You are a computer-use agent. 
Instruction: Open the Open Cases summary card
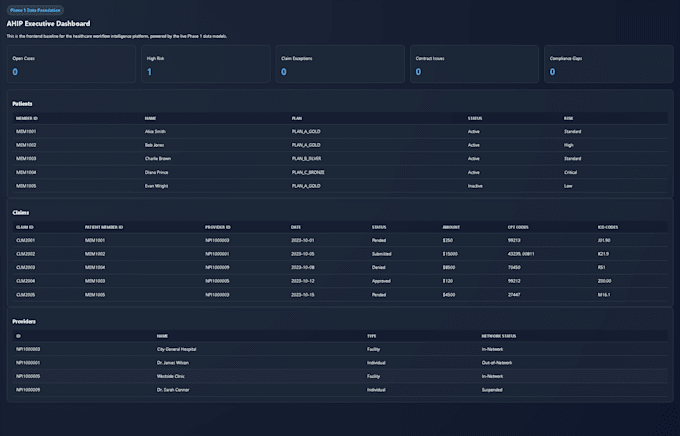pyautogui.click(x=71, y=64)
